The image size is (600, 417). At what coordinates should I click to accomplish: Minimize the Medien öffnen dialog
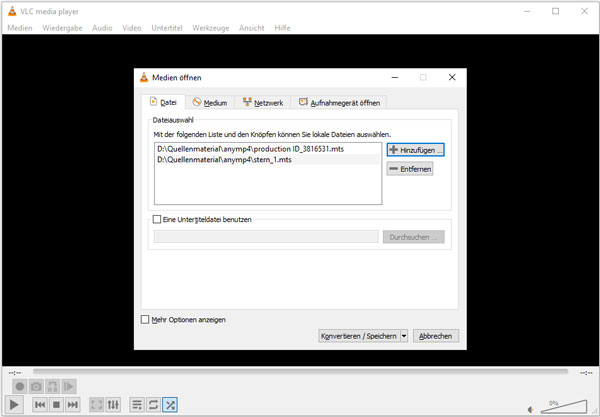coord(395,77)
